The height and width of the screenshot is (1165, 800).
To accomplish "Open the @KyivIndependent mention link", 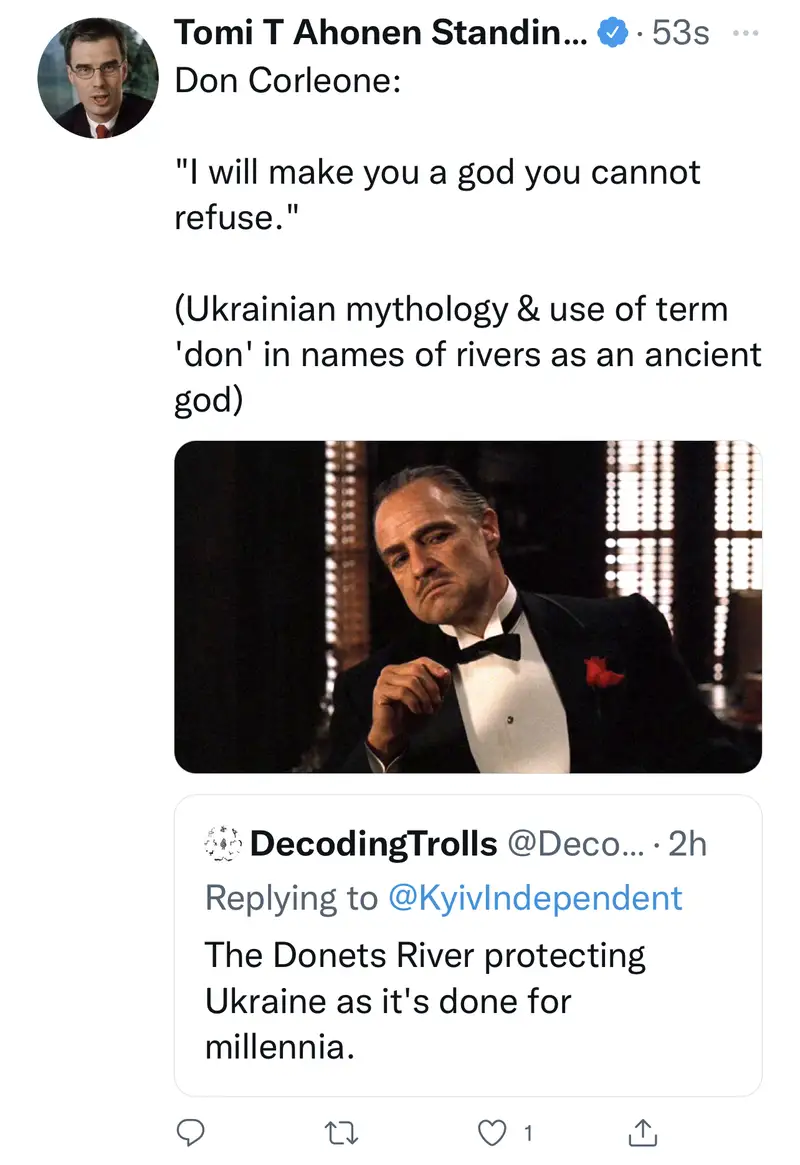I will click(x=534, y=898).
